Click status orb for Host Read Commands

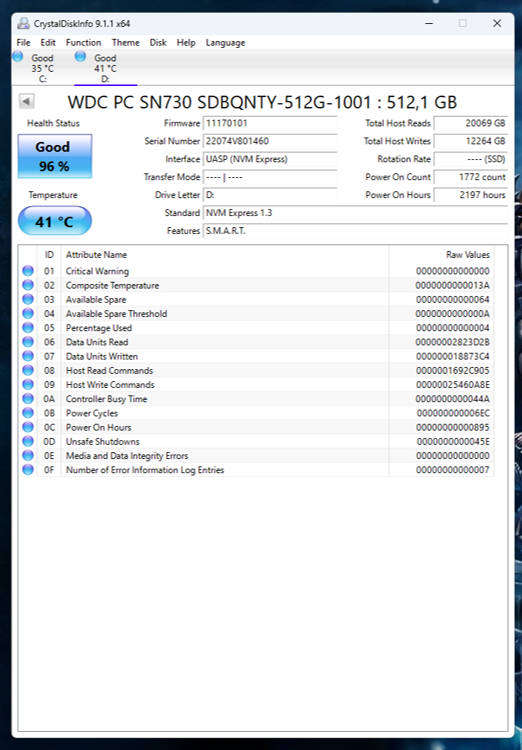pyautogui.click(x=28, y=370)
